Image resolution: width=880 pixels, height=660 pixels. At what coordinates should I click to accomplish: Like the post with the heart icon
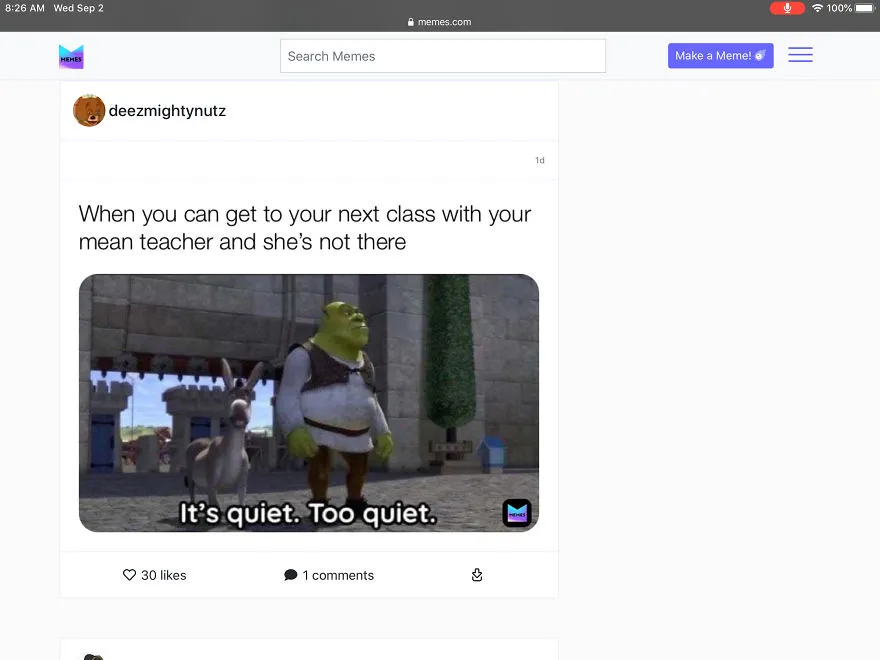click(130, 575)
